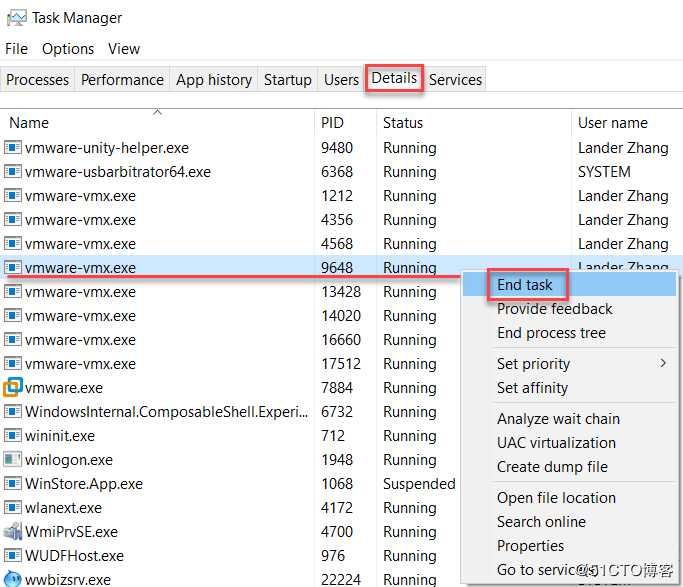683x587 pixels.
Task: Sort by the PID column header
Action: coord(332,123)
